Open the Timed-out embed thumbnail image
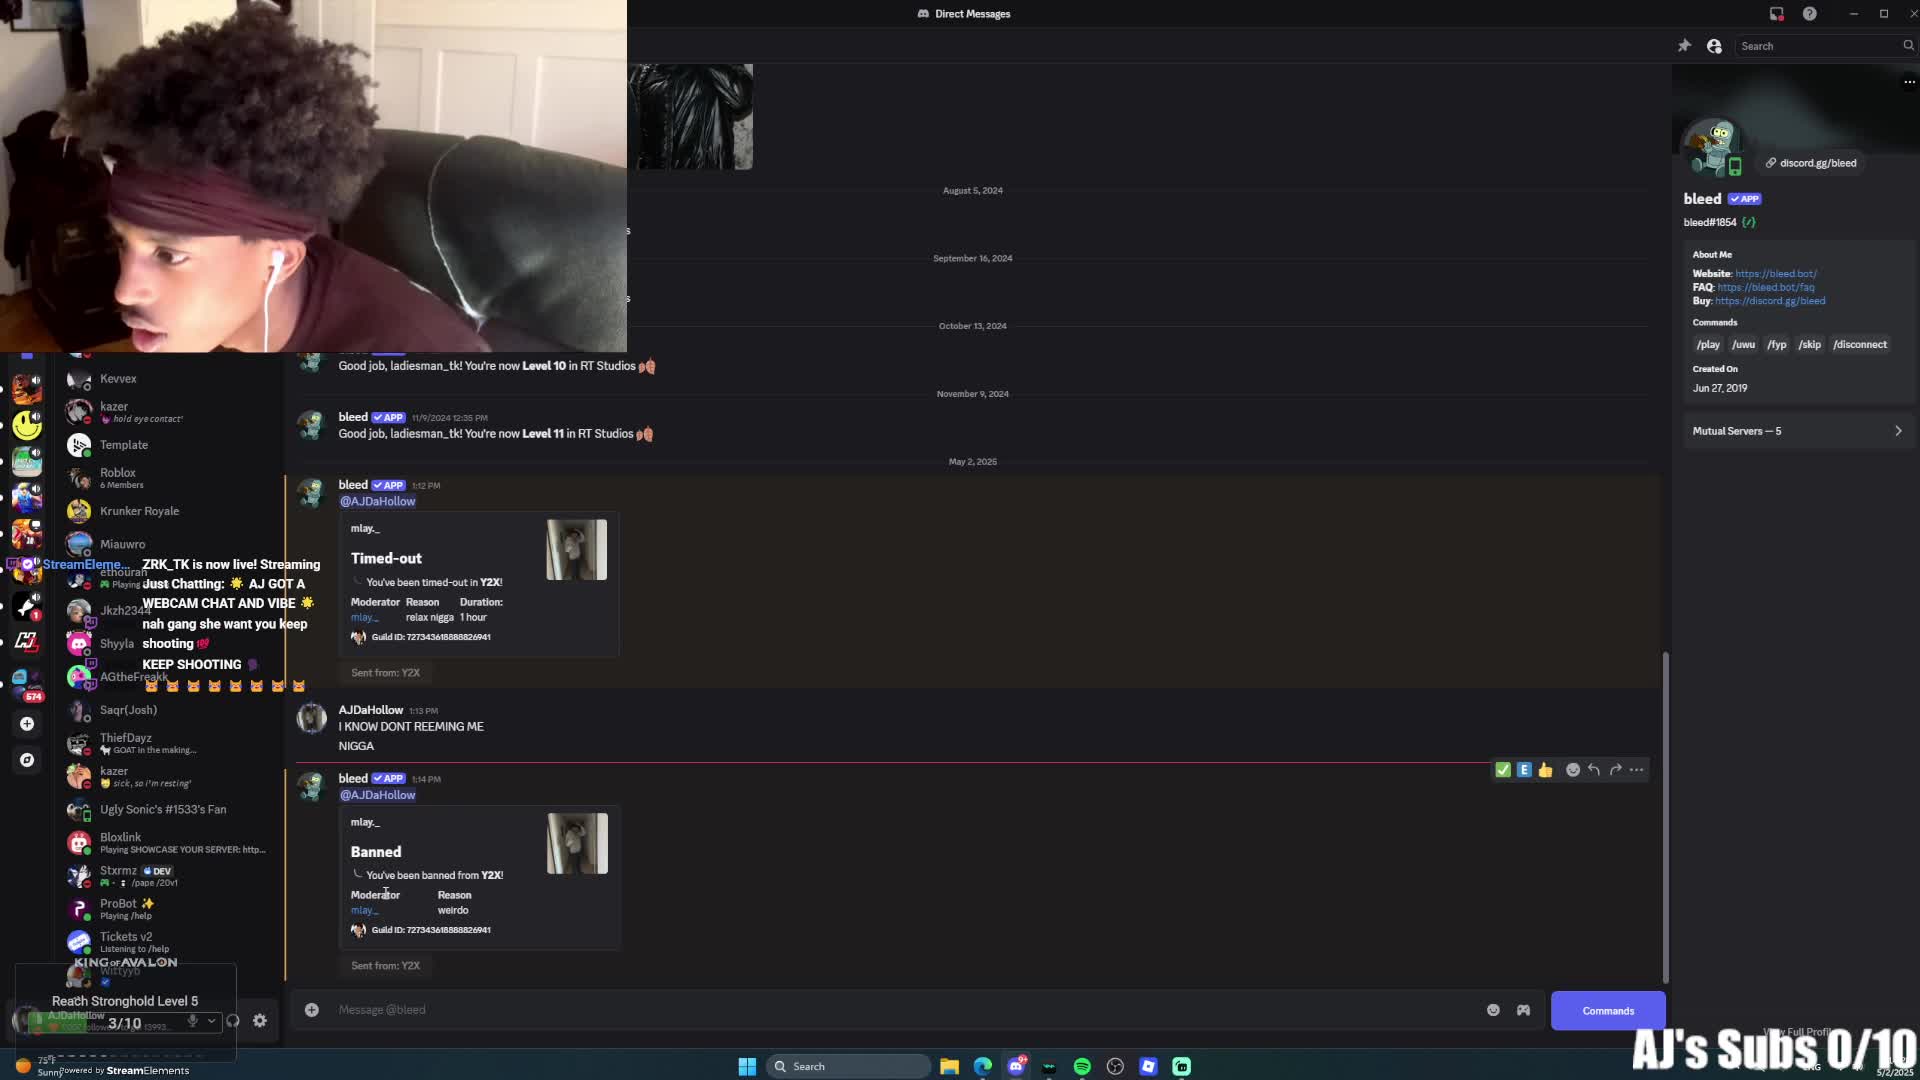 tap(576, 550)
